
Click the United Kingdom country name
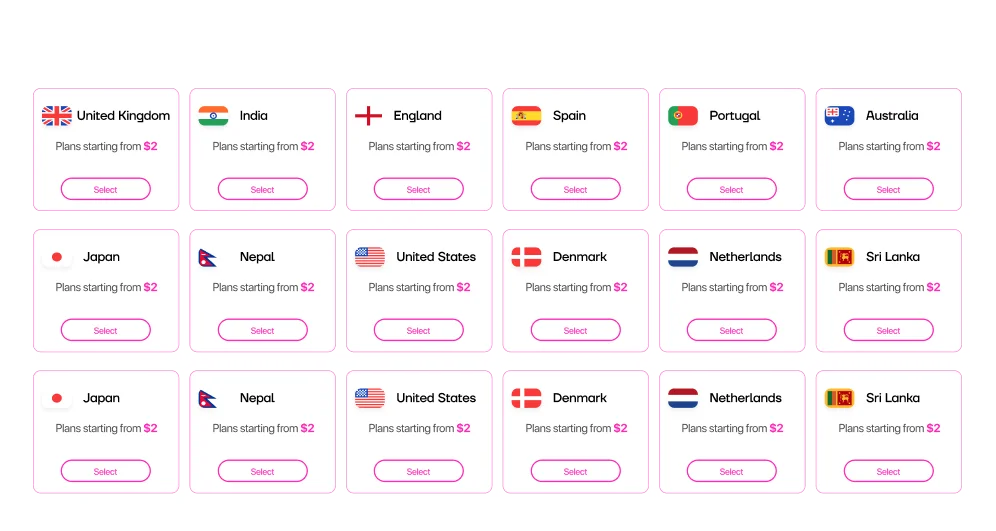[x=123, y=116]
